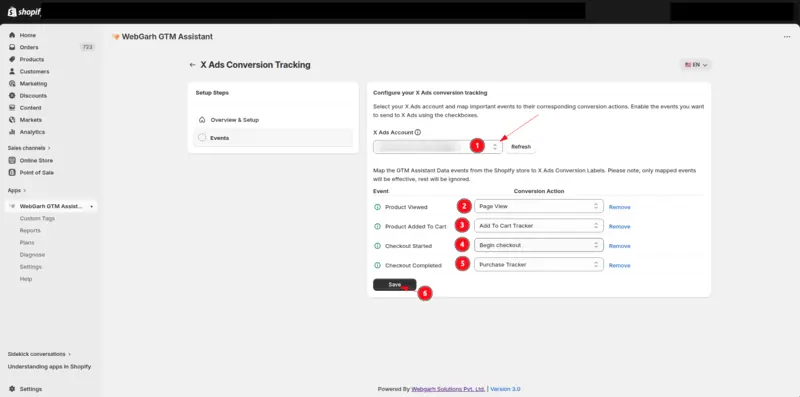
Task: Click the Products tag icon
Action: (12, 59)
